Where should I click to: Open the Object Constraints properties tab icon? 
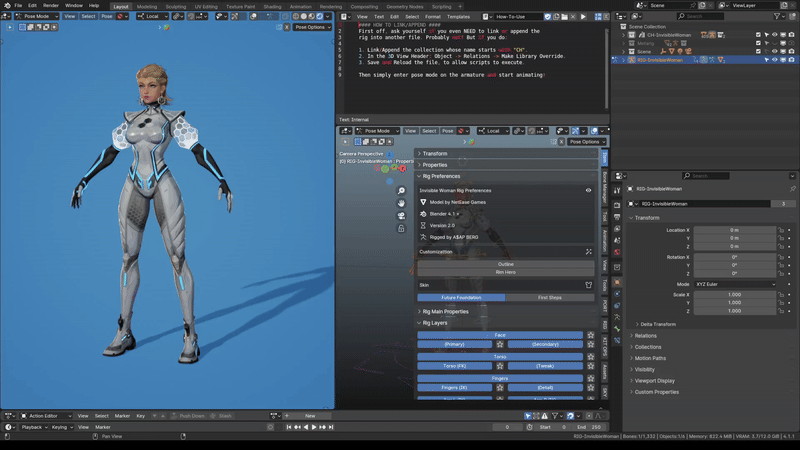pos(617,306)
